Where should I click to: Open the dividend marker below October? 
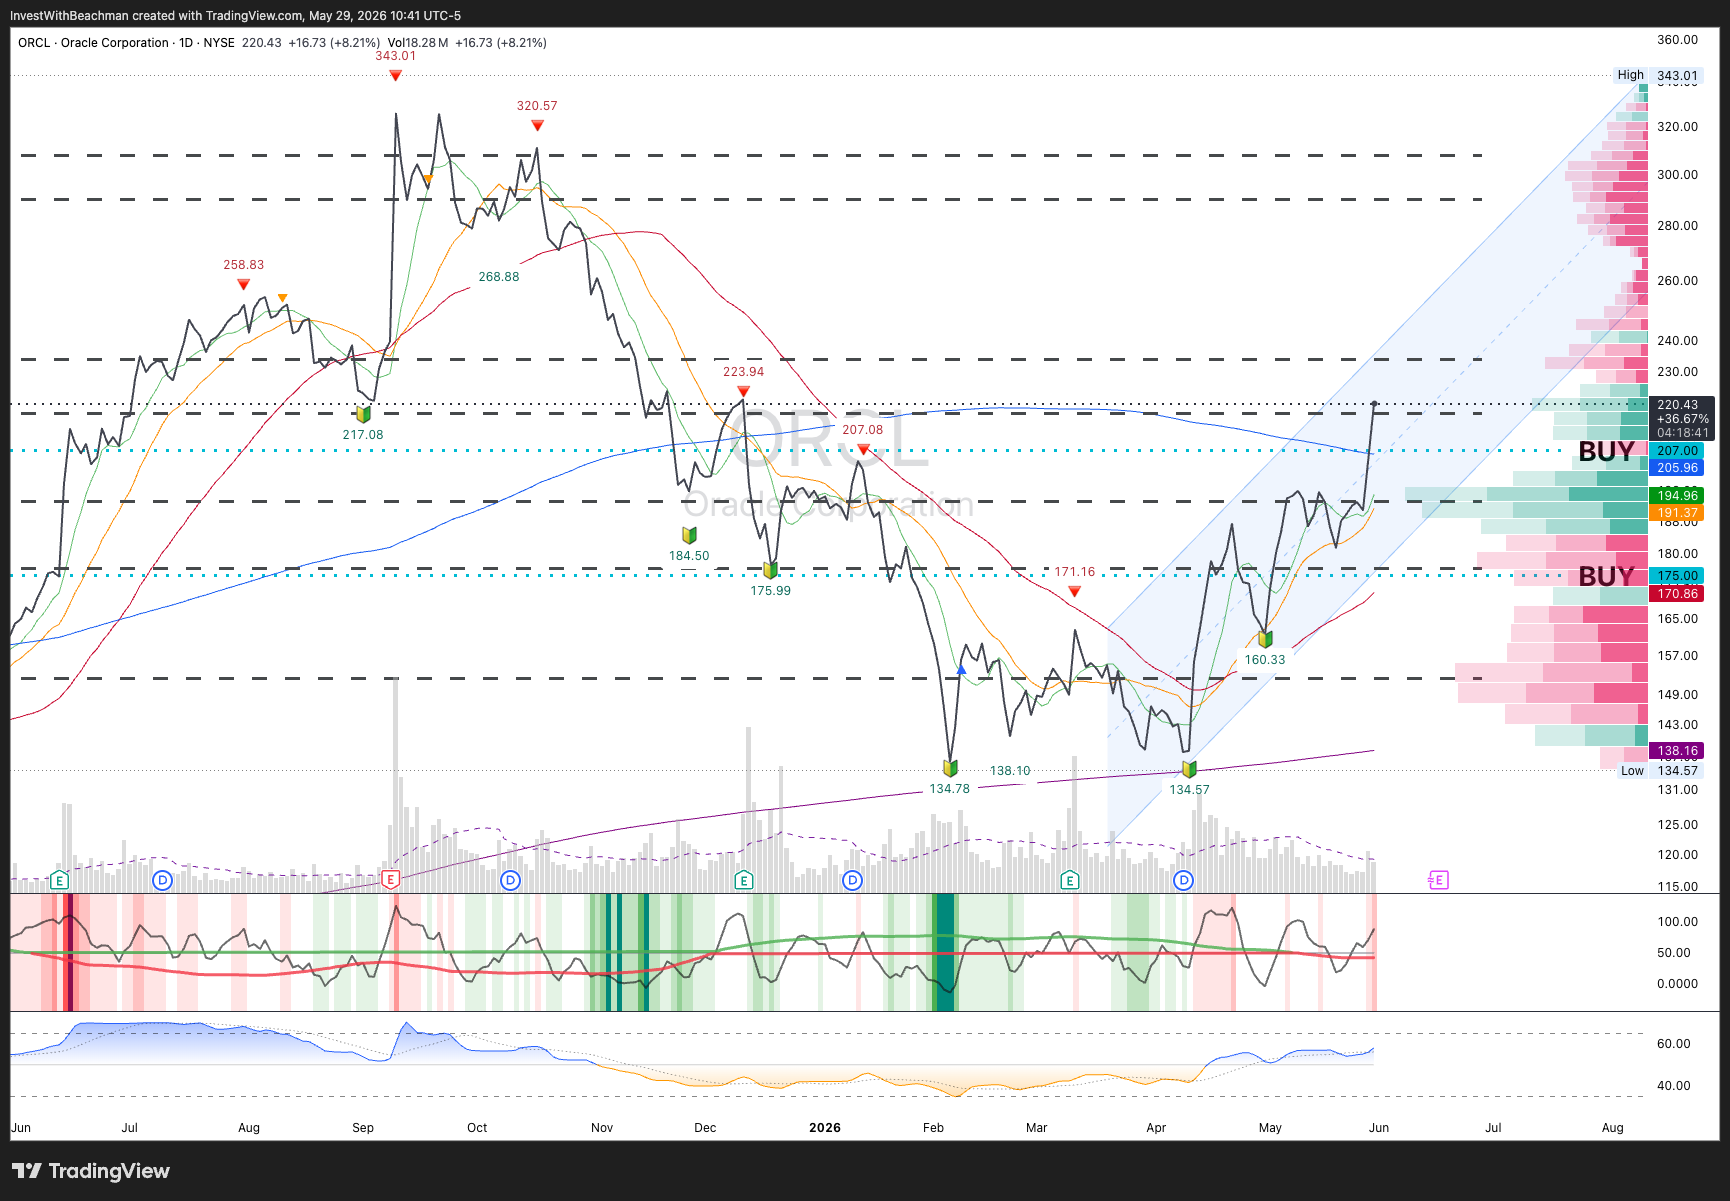(x=511, y=880)
